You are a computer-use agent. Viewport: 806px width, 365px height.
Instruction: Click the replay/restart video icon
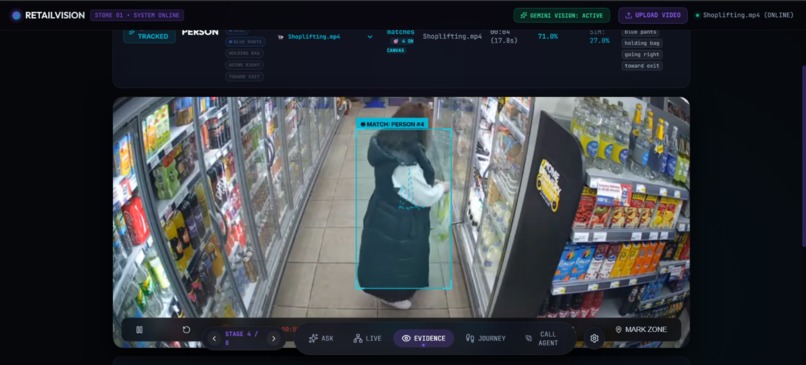[x=187, y=330]
